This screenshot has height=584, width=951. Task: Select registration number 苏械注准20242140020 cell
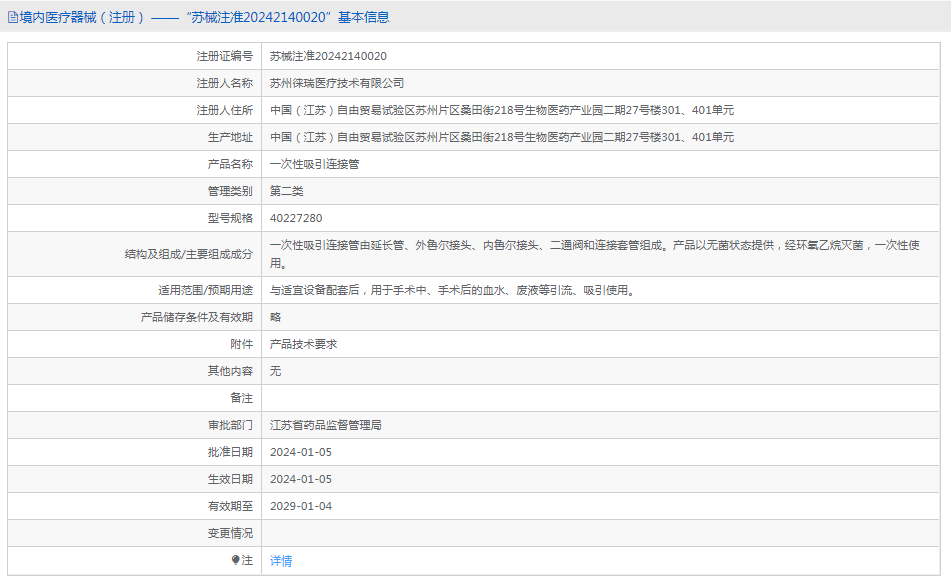(x=328, y=56)
